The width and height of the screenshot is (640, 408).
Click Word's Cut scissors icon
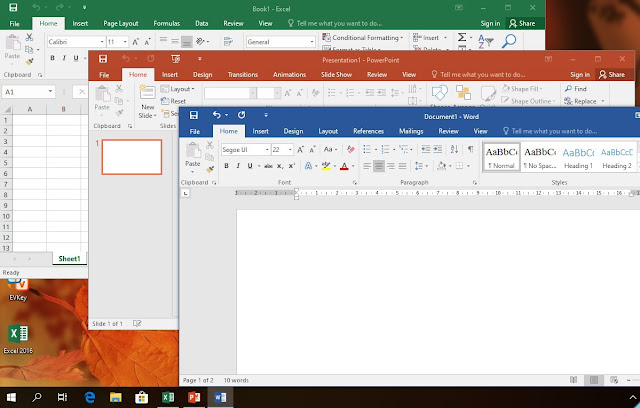210,144
